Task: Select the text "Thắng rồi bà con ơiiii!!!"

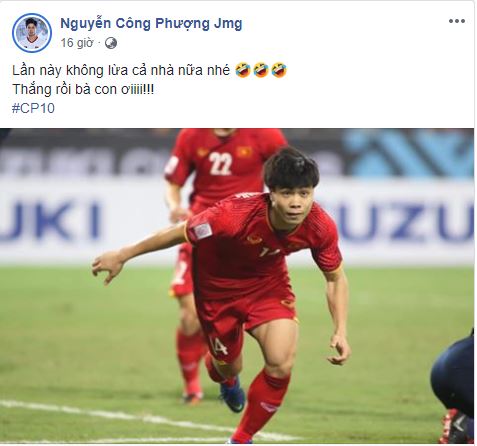Action: click(83, 89)
